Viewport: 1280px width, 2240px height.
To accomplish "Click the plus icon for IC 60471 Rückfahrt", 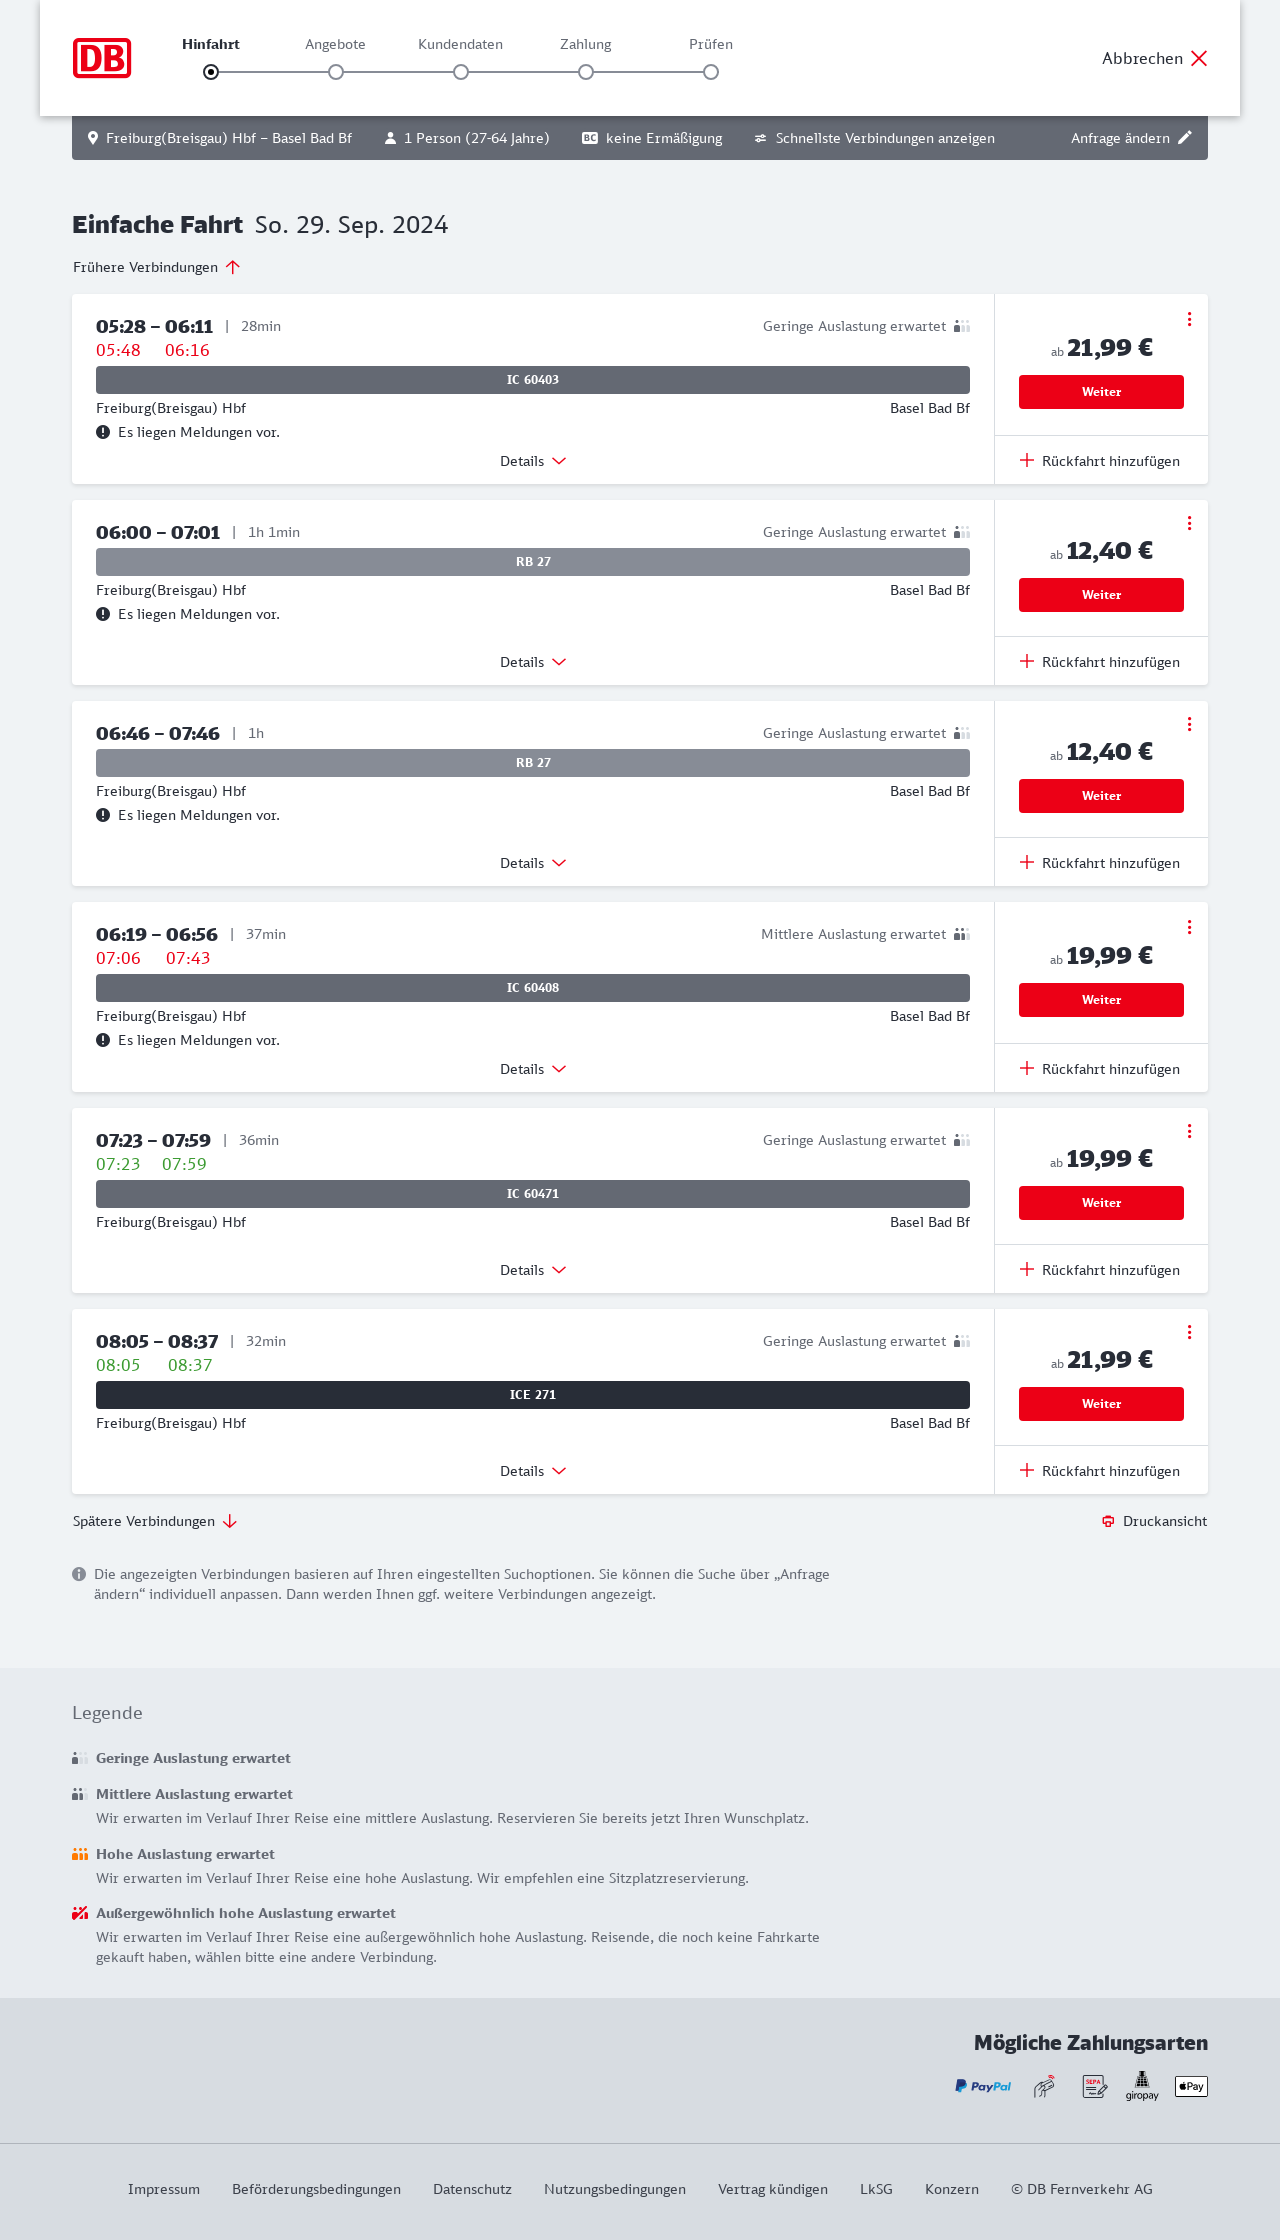I will pos(1027,1269).
